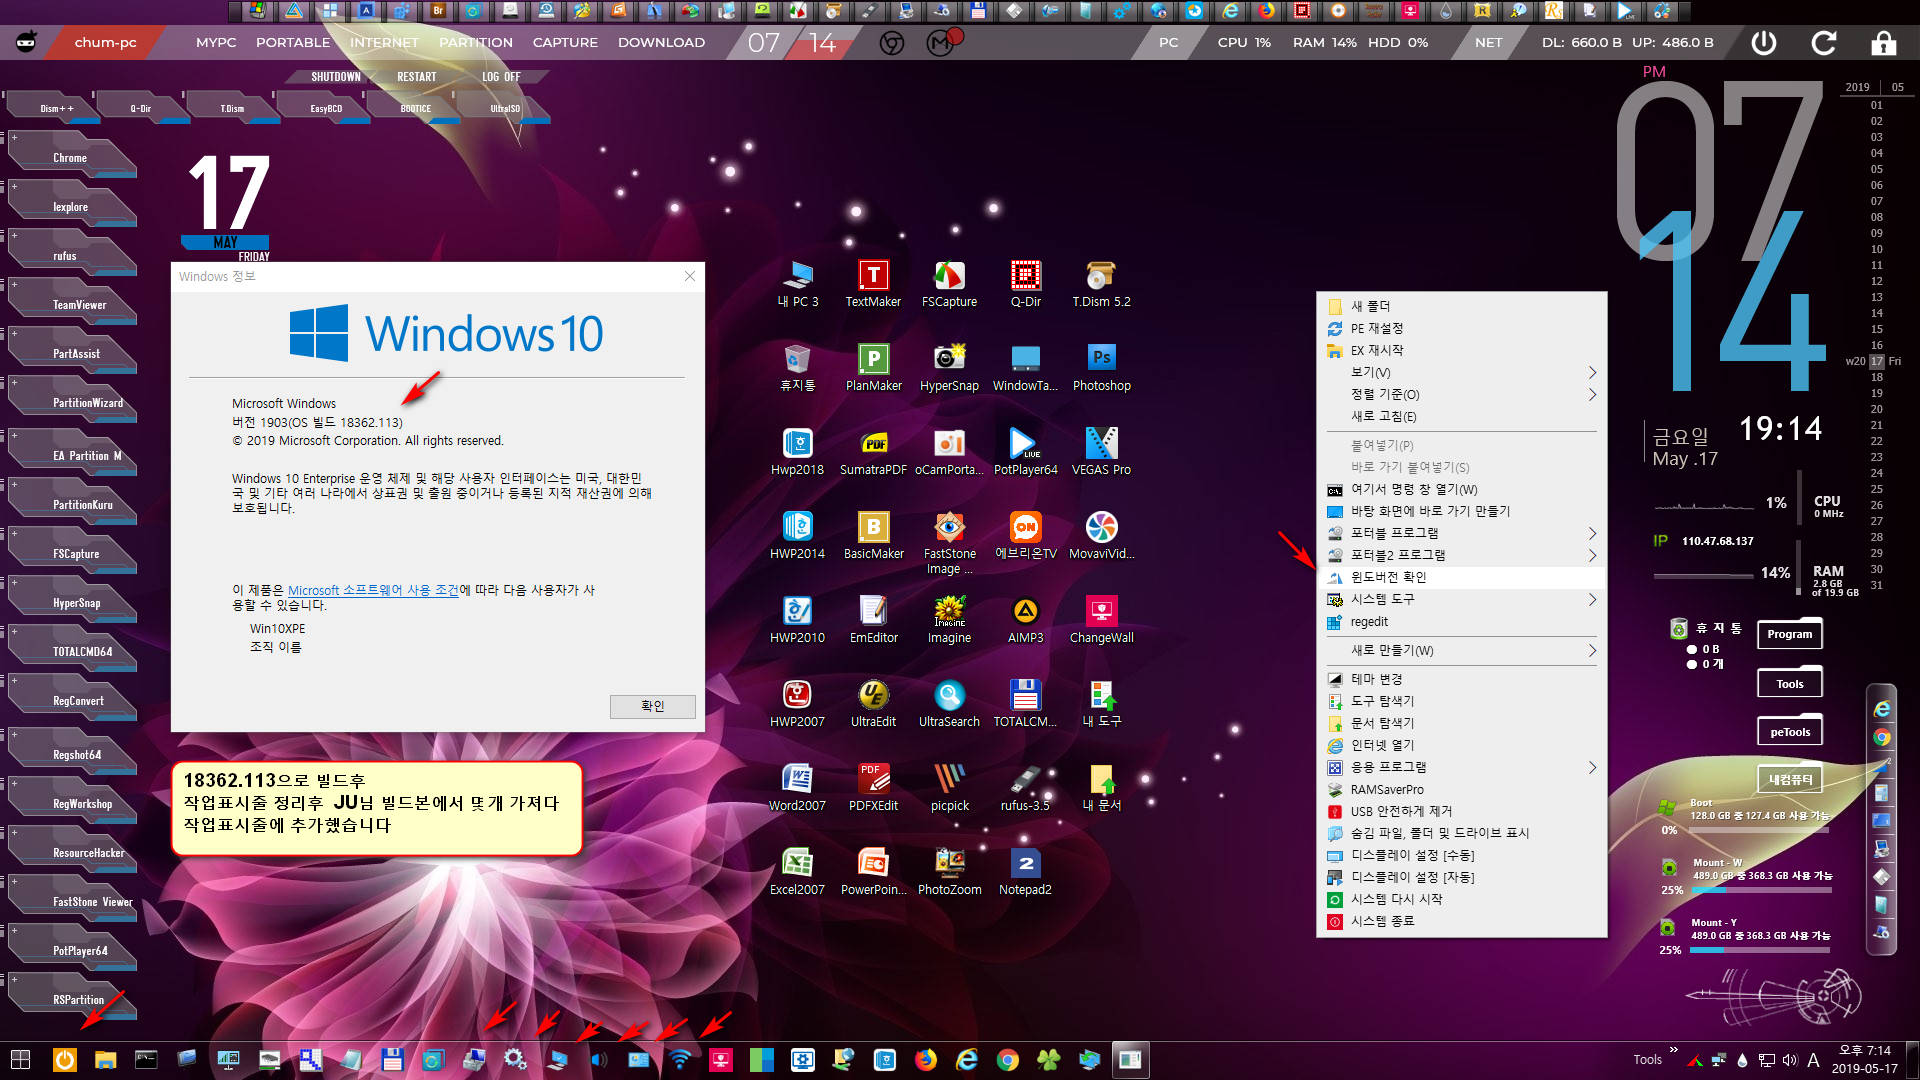Click the volume icon in system tray
This screenshot has height=1080, width=1920.
click(x=1789, y=1060)
